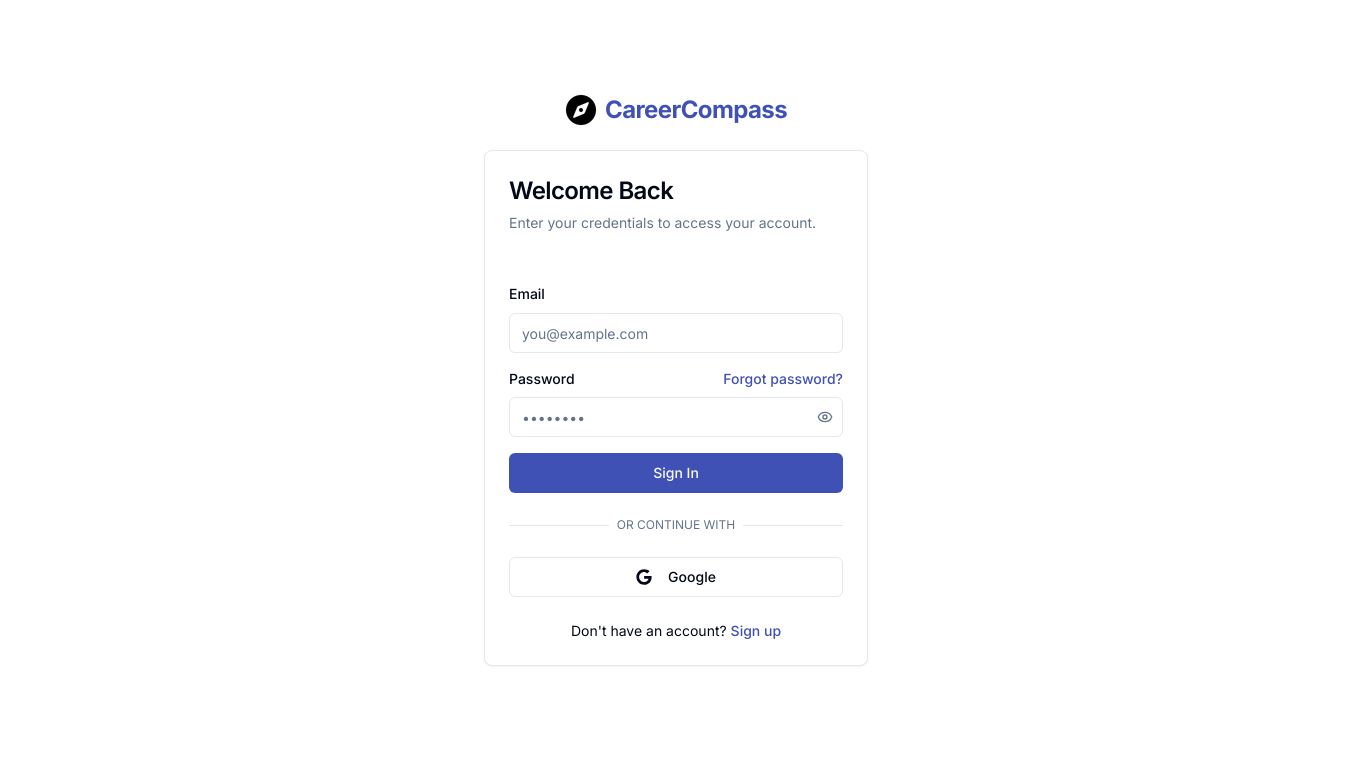This screenshot has width=1352, height=760.
Task: Click the masked password dots
Action: [x=554, y=418]
